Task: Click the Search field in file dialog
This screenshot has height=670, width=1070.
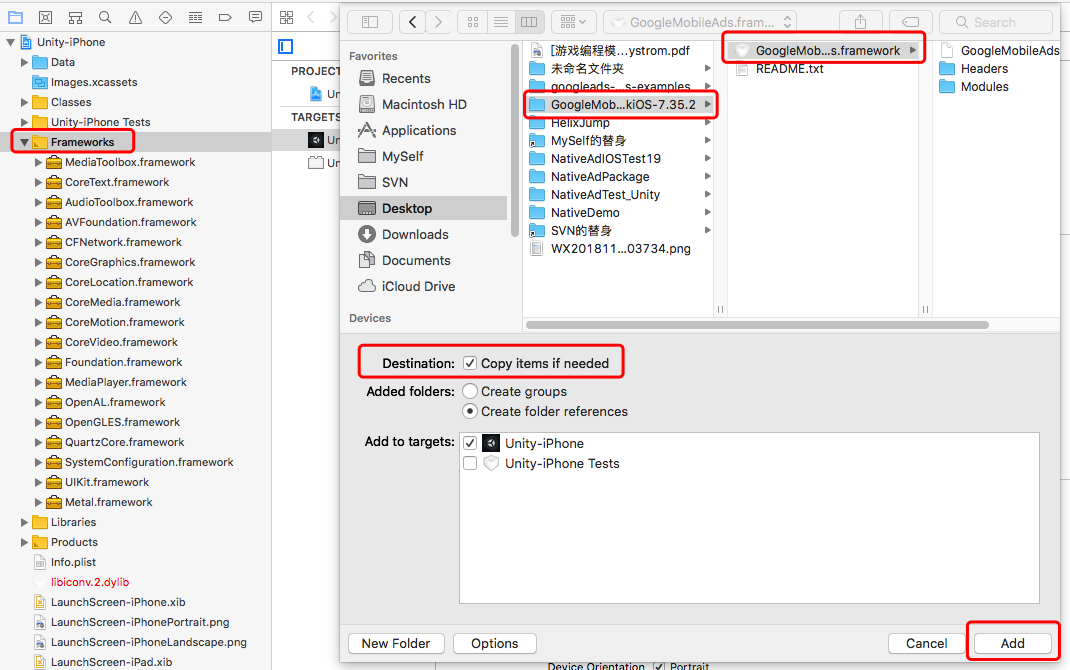Action: click(x=996, y=23)
